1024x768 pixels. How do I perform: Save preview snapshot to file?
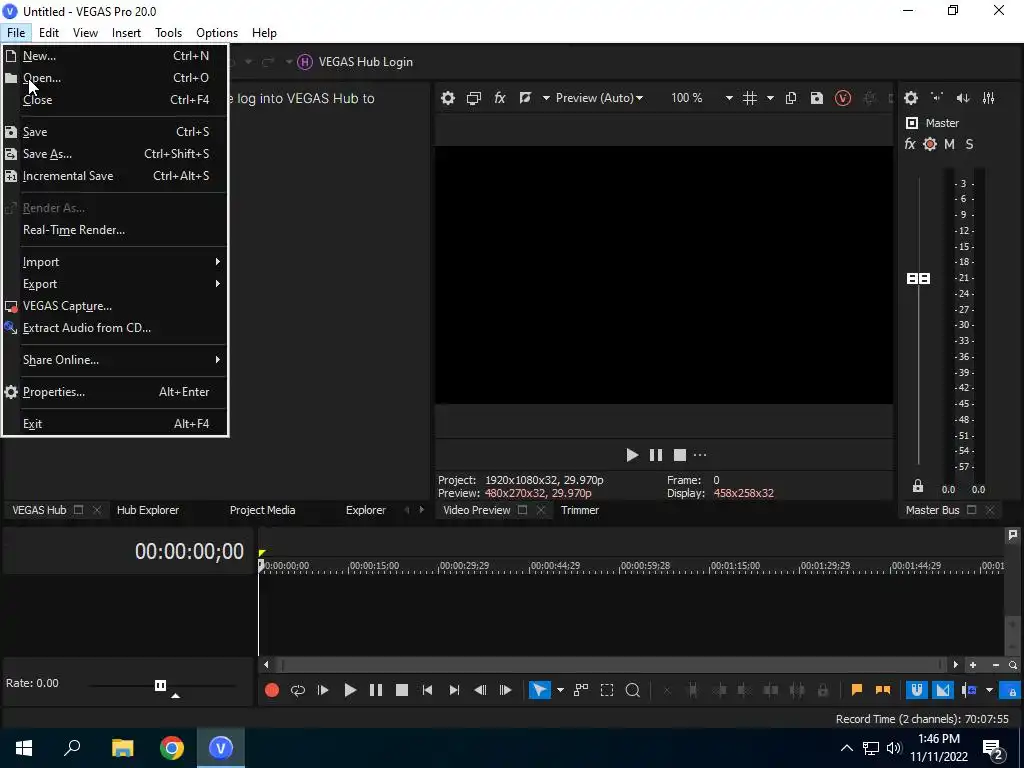click(x=816, y=98)
